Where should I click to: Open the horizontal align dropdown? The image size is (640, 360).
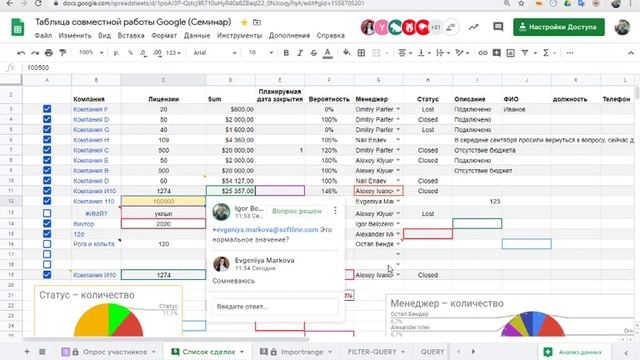(x=404, y=53)
